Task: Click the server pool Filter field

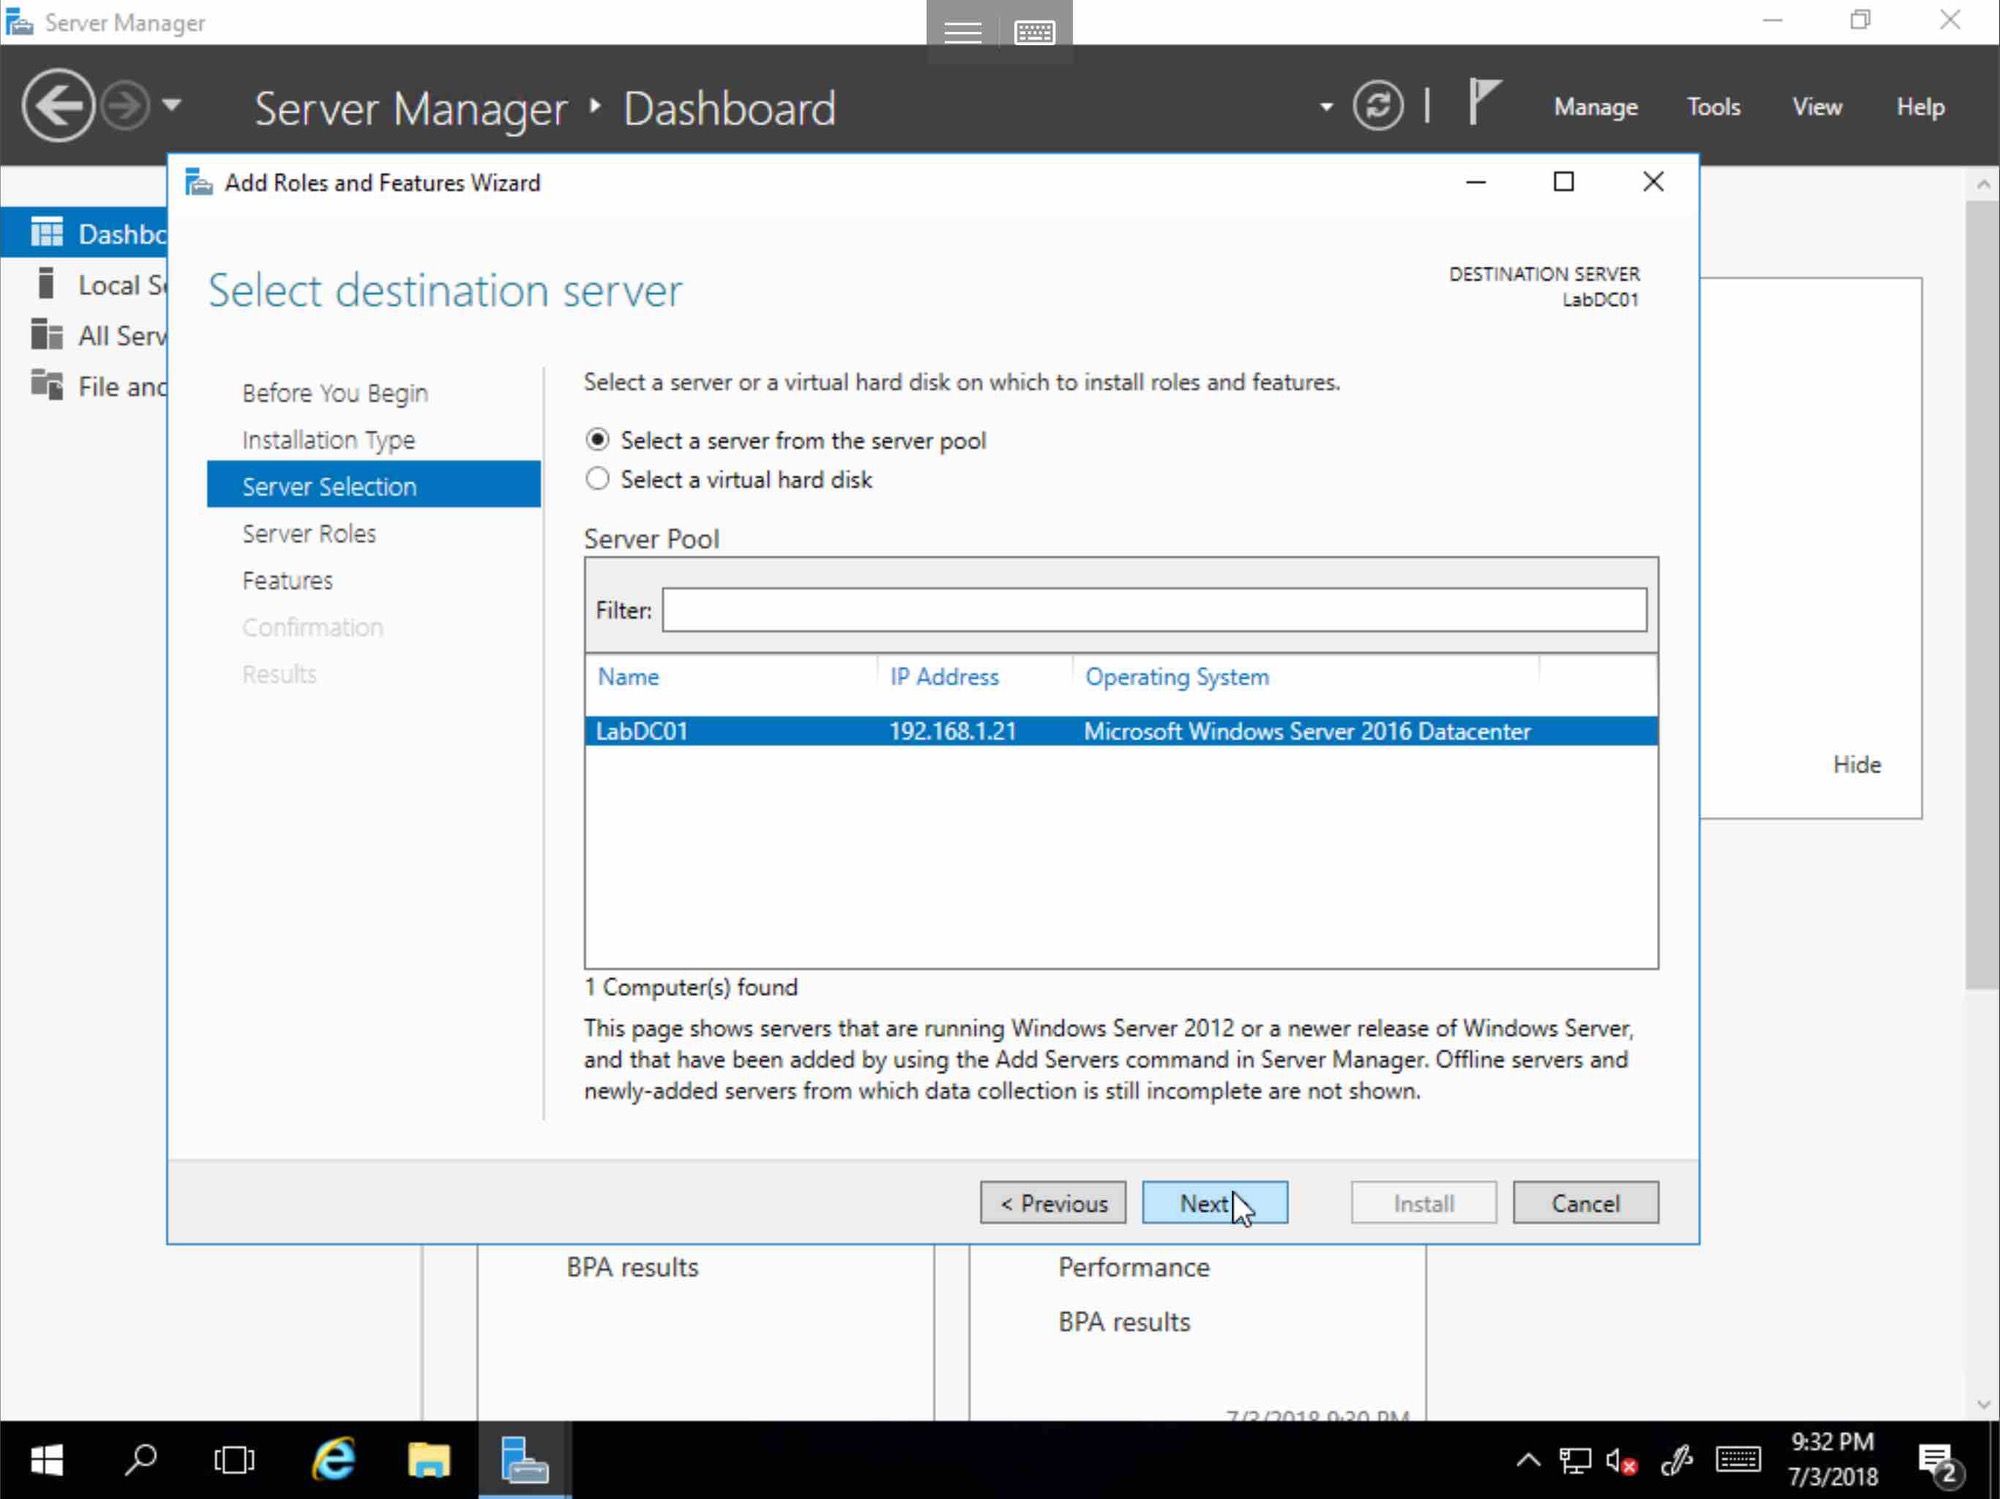Action: (x=1154, y=610)
